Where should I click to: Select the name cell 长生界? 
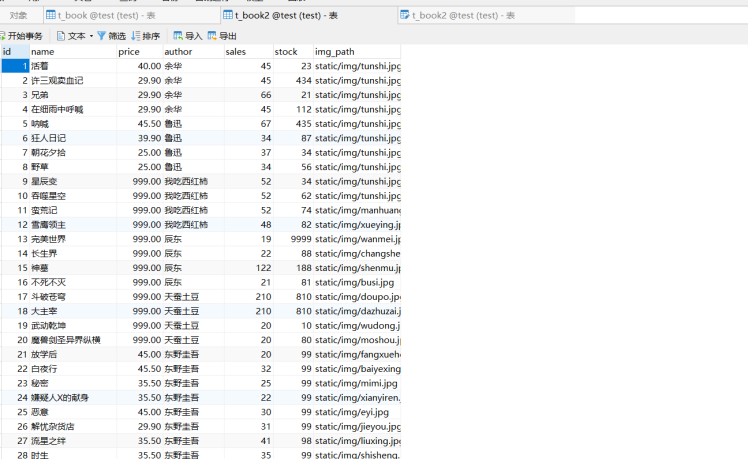point(73,253)
